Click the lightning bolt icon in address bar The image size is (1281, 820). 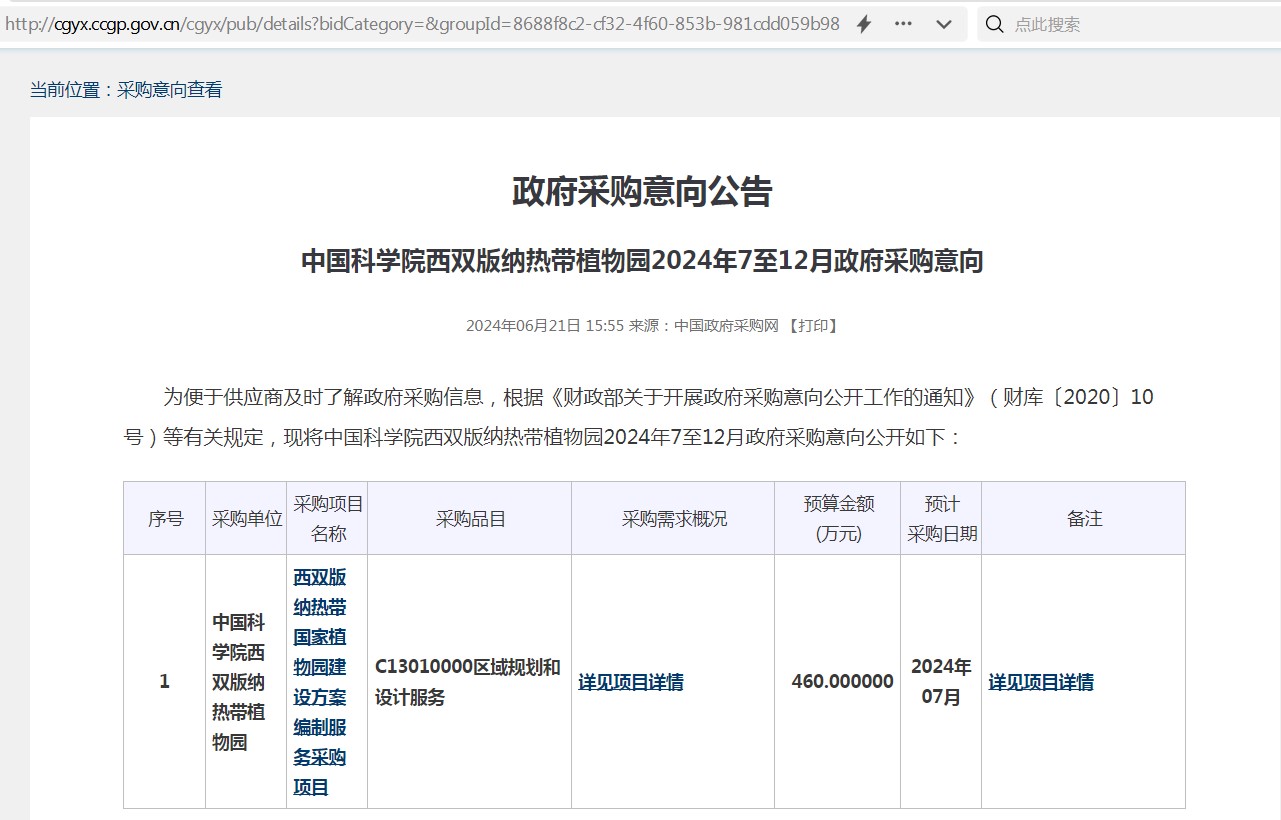click(864, 24)
